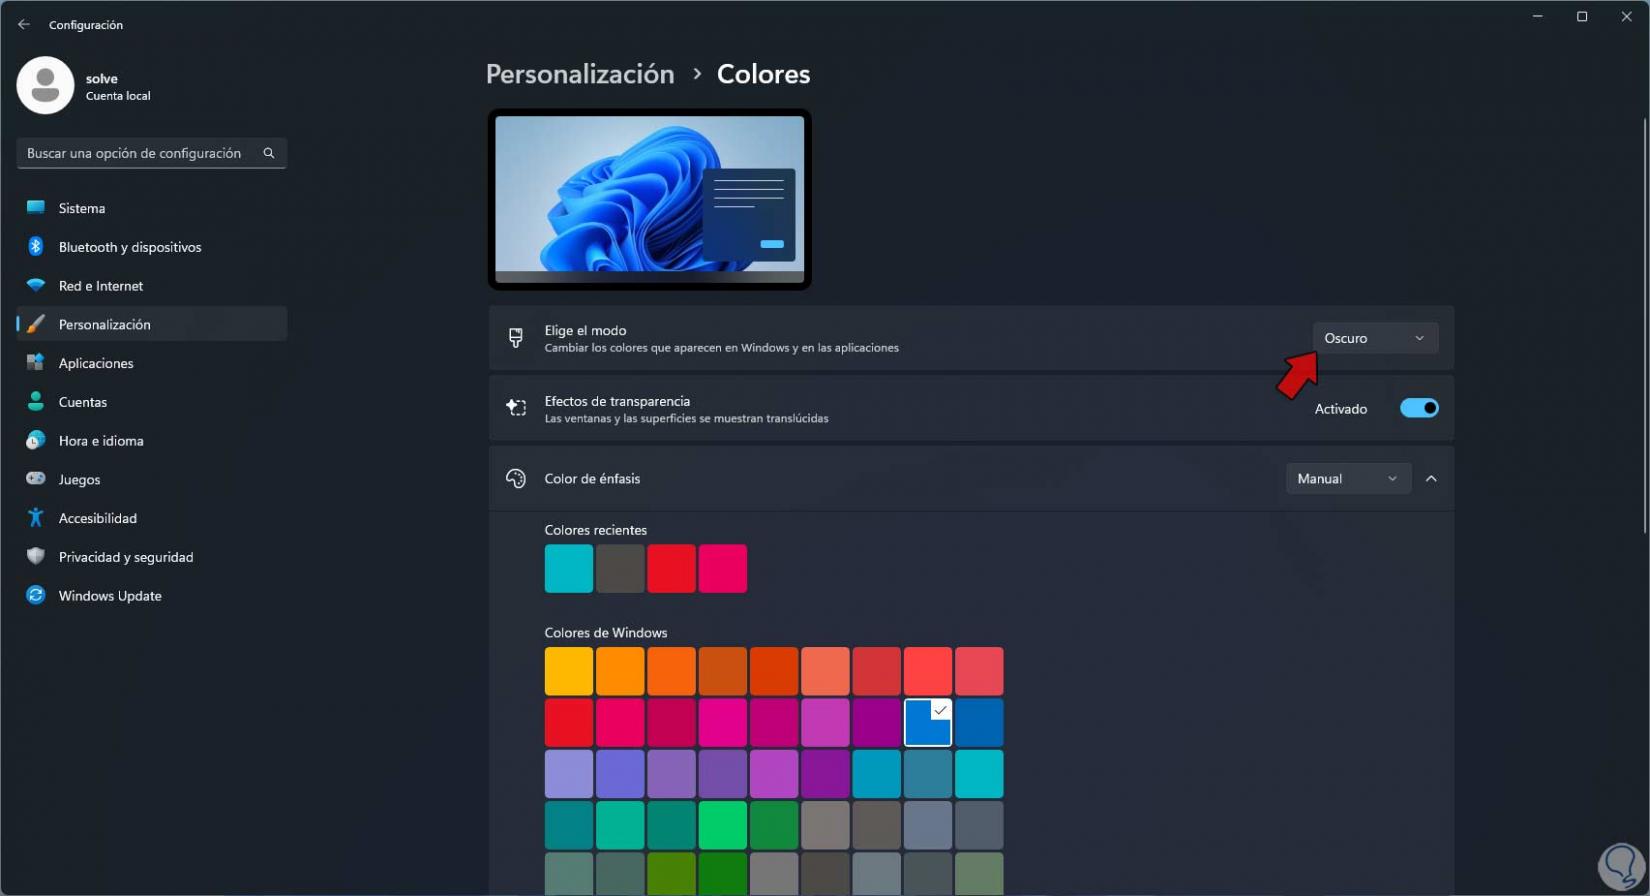Image resolution: width=1650 pixels, height=896 pixels.
Task: Select the light lavender swatch in Colores de Windows
Action: tap(569, 774)
